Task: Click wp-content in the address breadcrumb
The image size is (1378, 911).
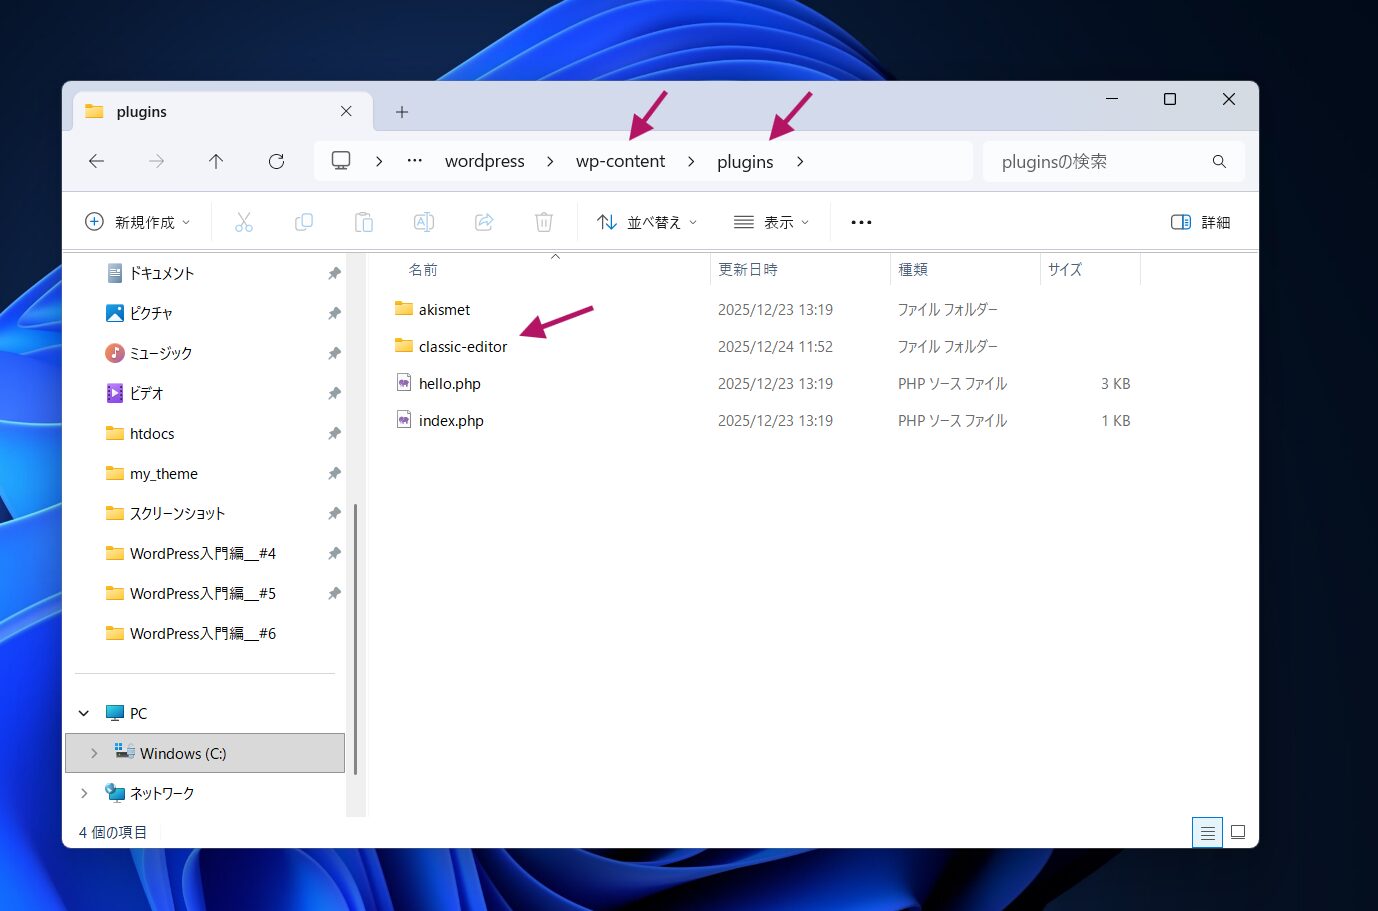Action: (x=620, y=161)
